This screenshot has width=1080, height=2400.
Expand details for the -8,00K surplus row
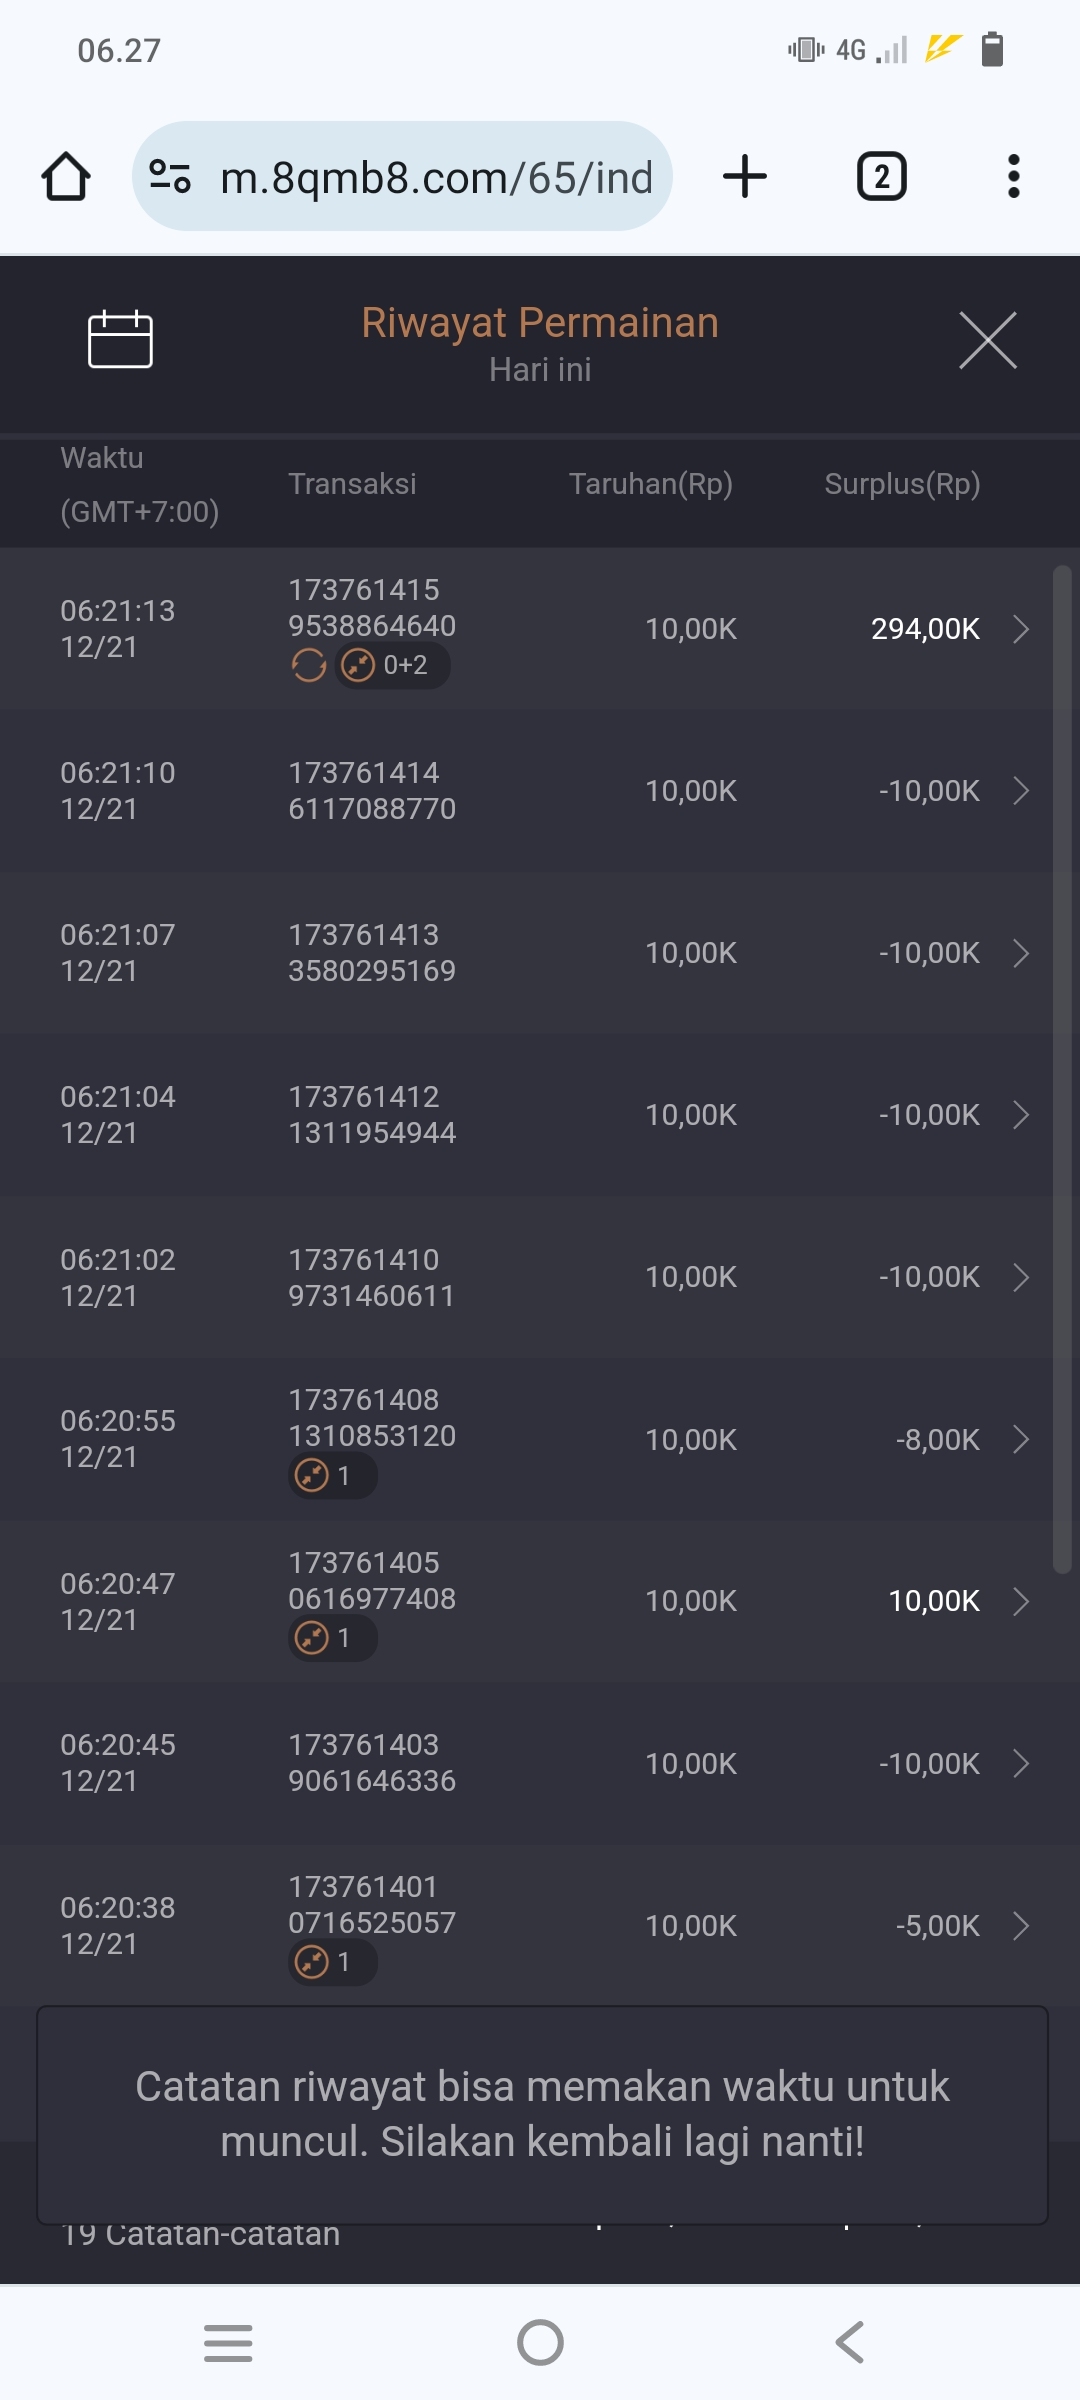point(1020,1440)
